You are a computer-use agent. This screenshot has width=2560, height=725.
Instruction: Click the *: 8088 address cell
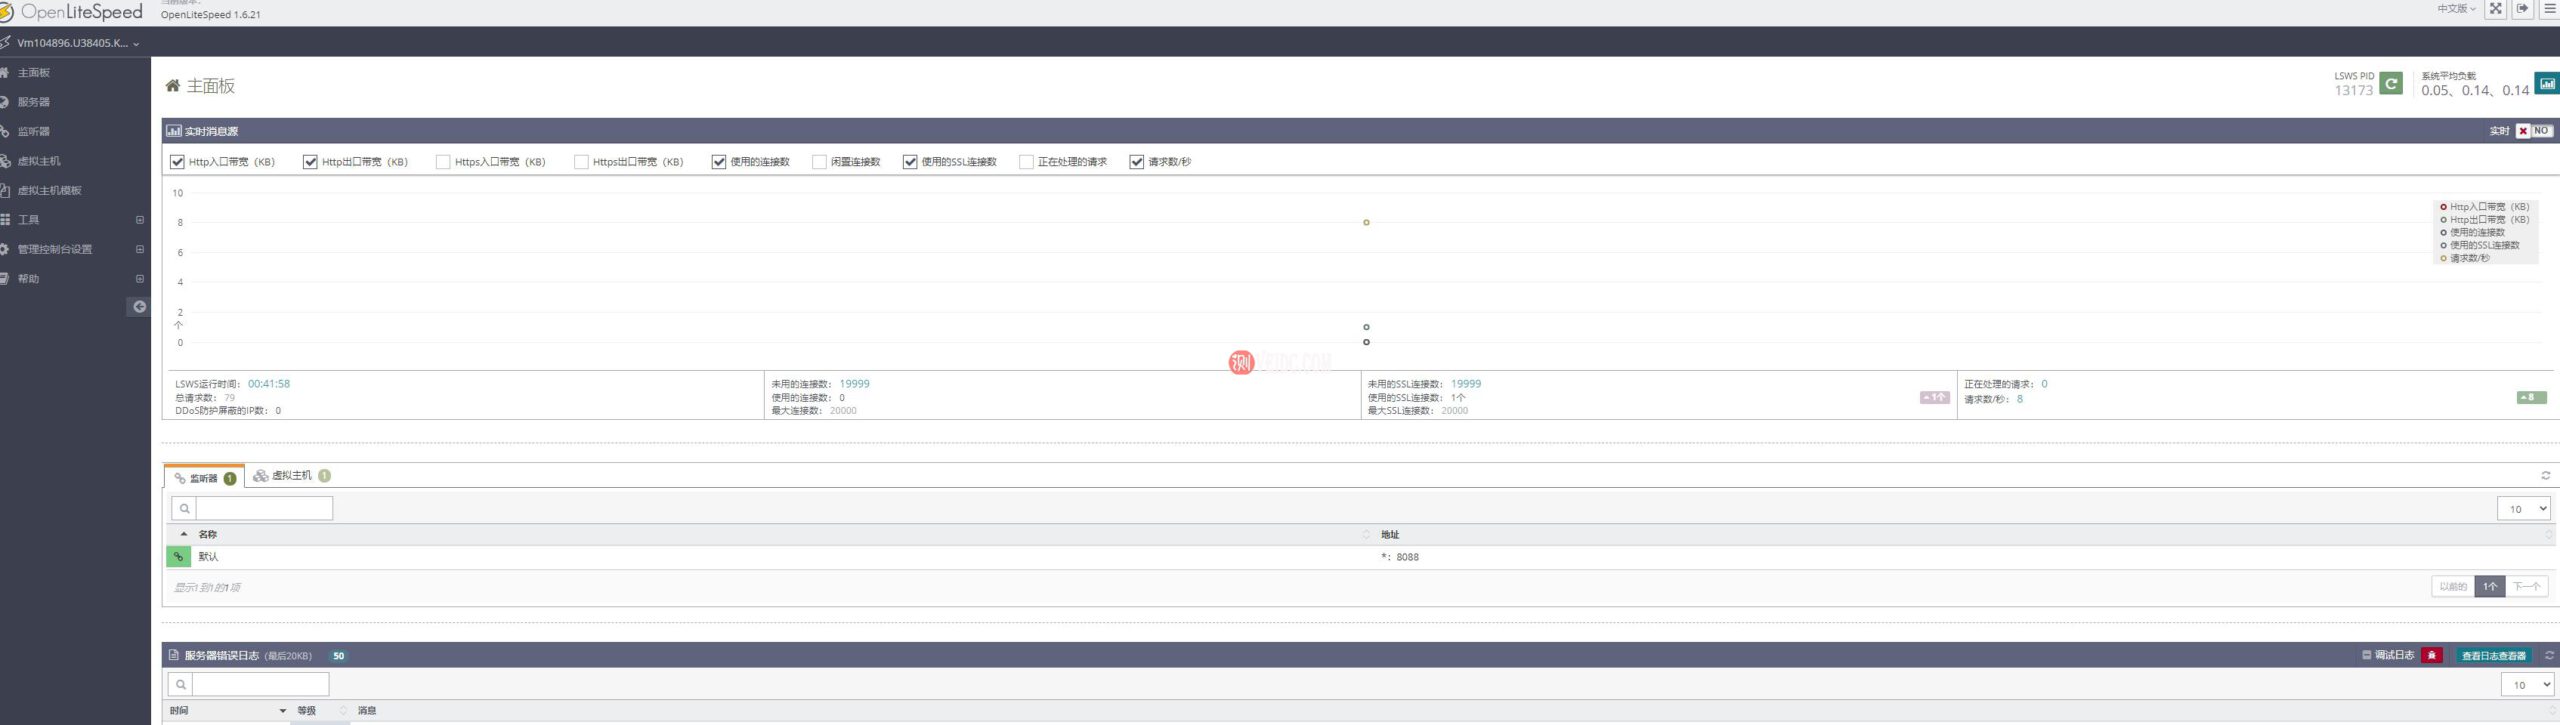pos(1400,557)
